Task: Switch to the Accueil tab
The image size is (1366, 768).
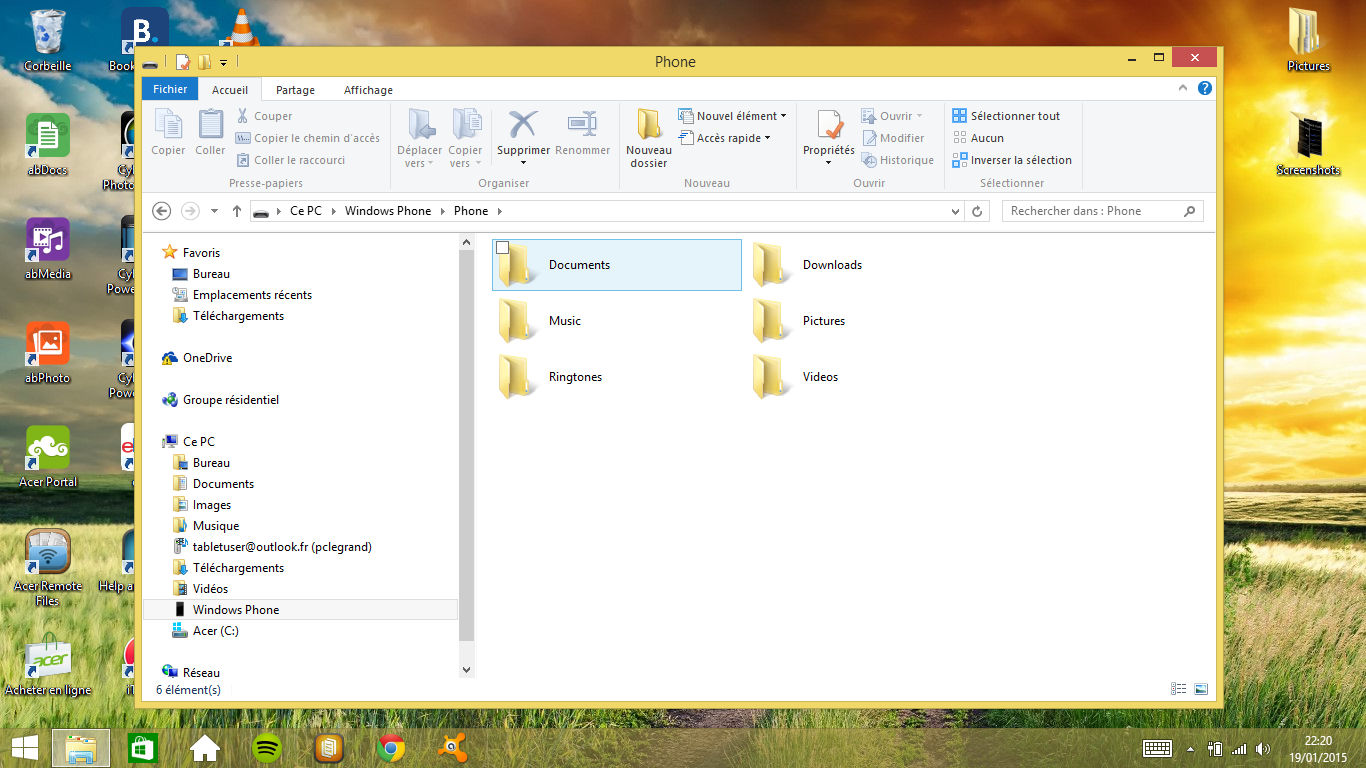Action: [x=230, y=90]
